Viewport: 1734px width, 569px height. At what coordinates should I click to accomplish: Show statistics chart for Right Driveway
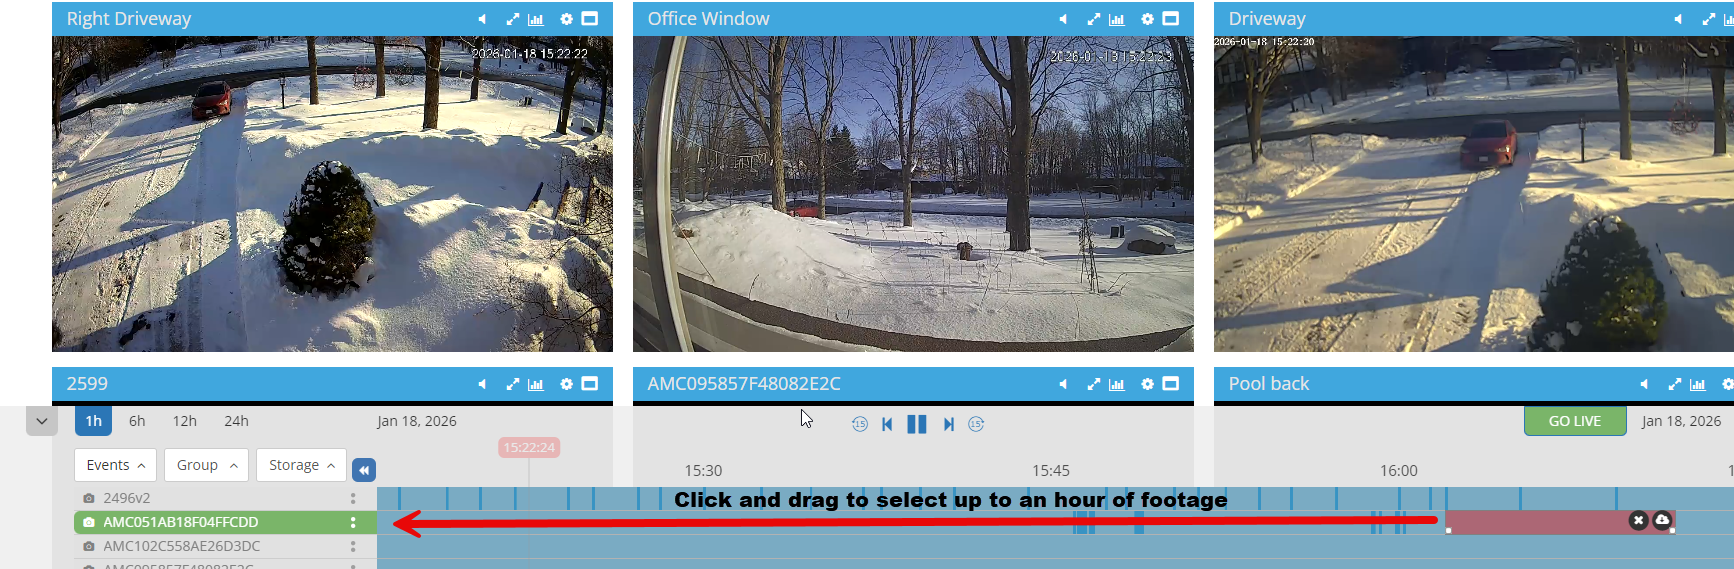tap(536, 19)
